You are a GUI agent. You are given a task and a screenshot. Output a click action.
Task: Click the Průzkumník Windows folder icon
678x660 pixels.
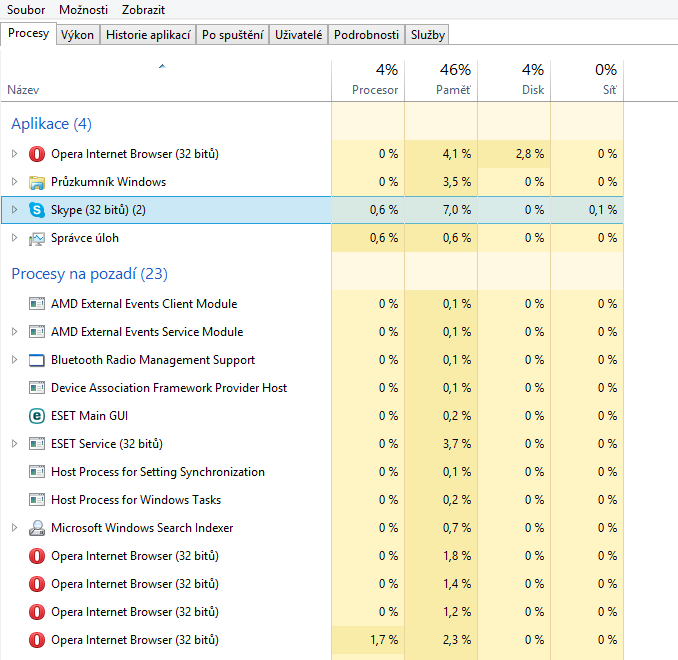click(x=37, y=182)
